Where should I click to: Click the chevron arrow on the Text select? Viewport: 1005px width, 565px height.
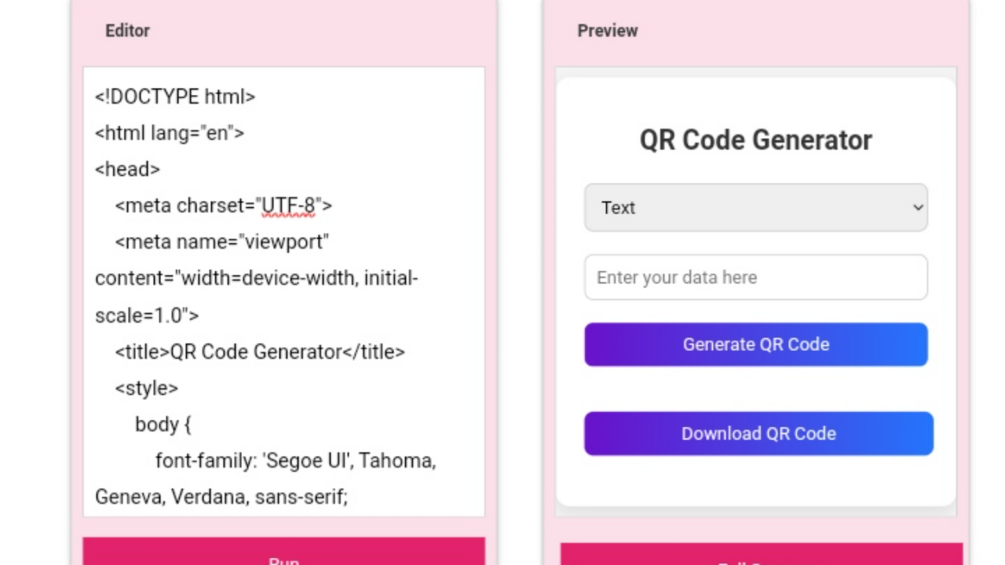(918, 208)
